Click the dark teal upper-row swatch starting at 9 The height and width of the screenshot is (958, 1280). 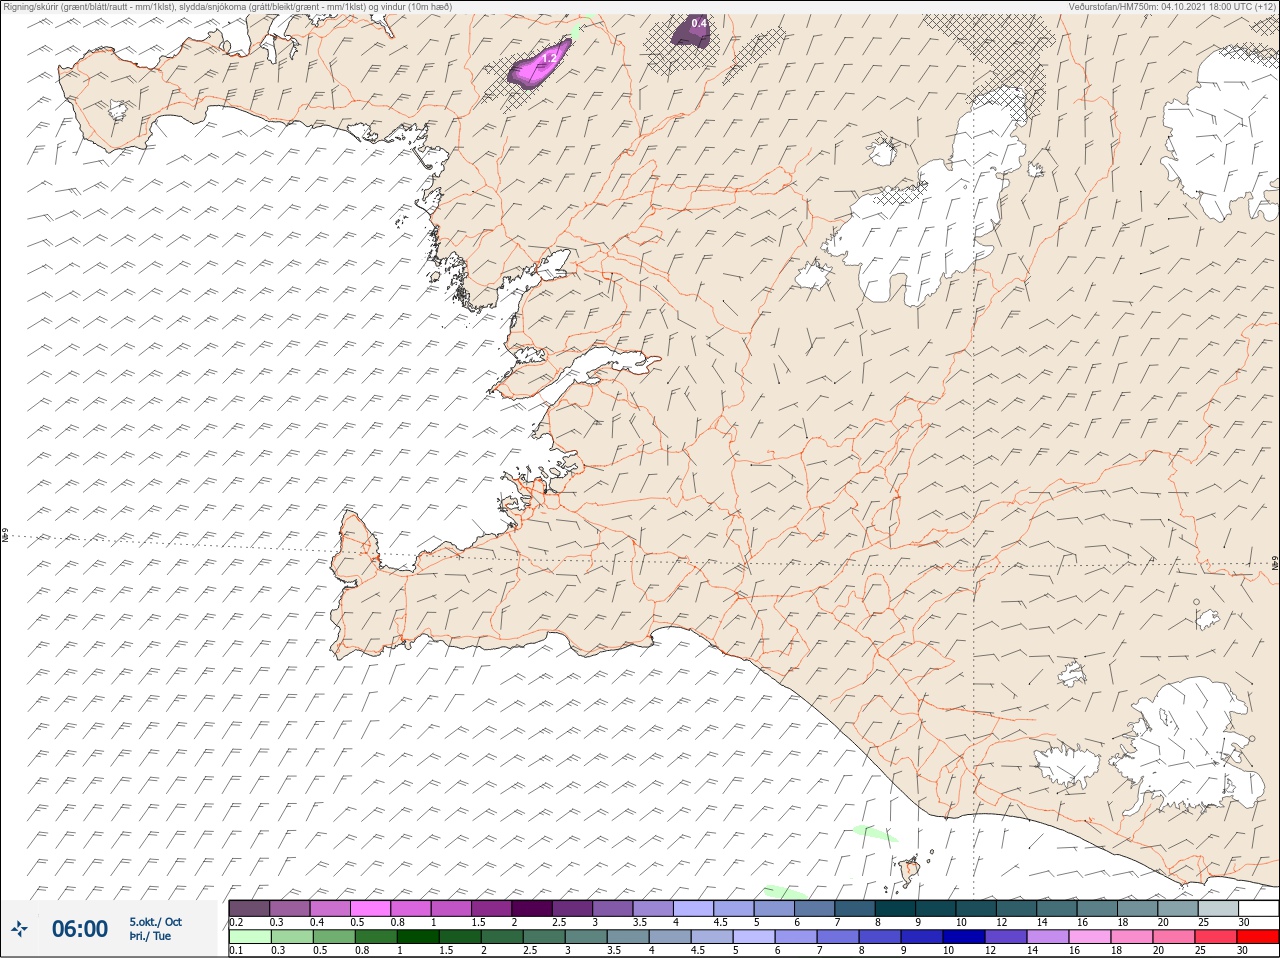coord(936,908)
